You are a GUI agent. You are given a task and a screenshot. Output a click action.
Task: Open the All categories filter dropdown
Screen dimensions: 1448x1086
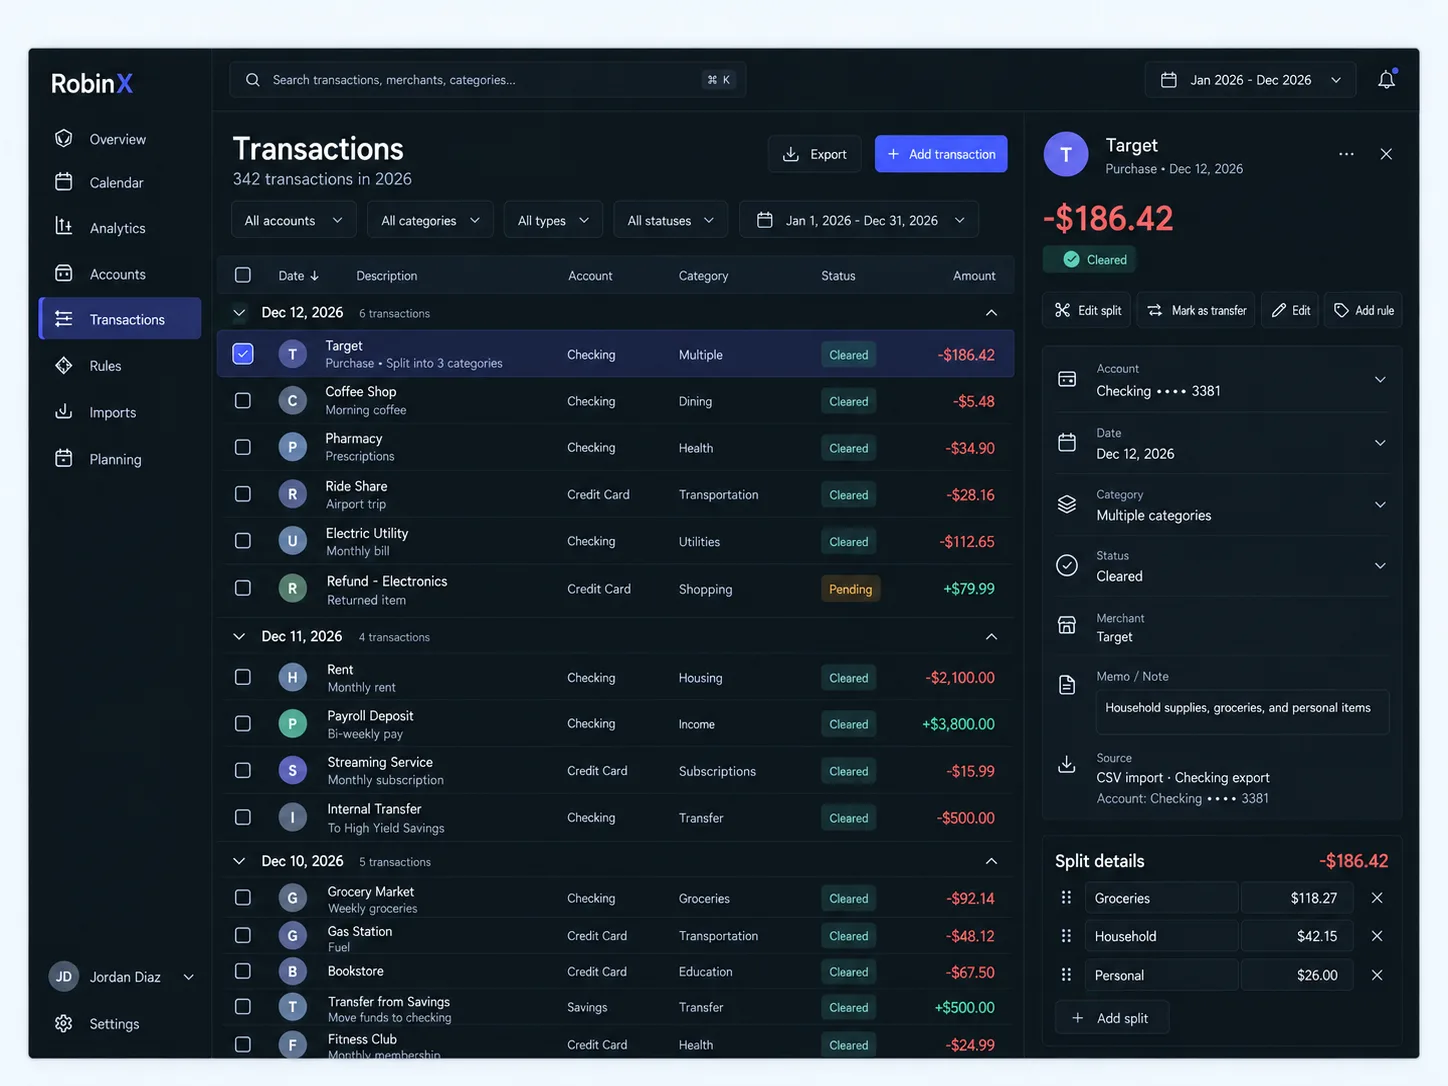point(430,220)
